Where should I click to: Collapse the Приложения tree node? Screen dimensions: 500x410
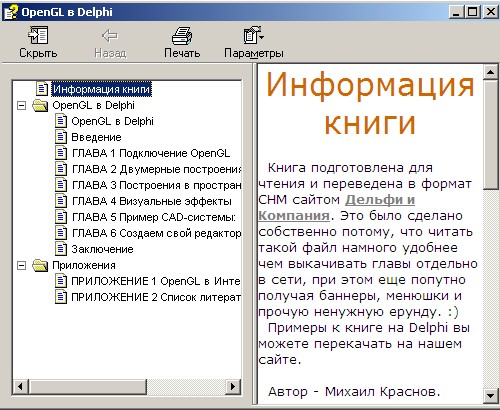pyautogui.click(x=22, y=266)
